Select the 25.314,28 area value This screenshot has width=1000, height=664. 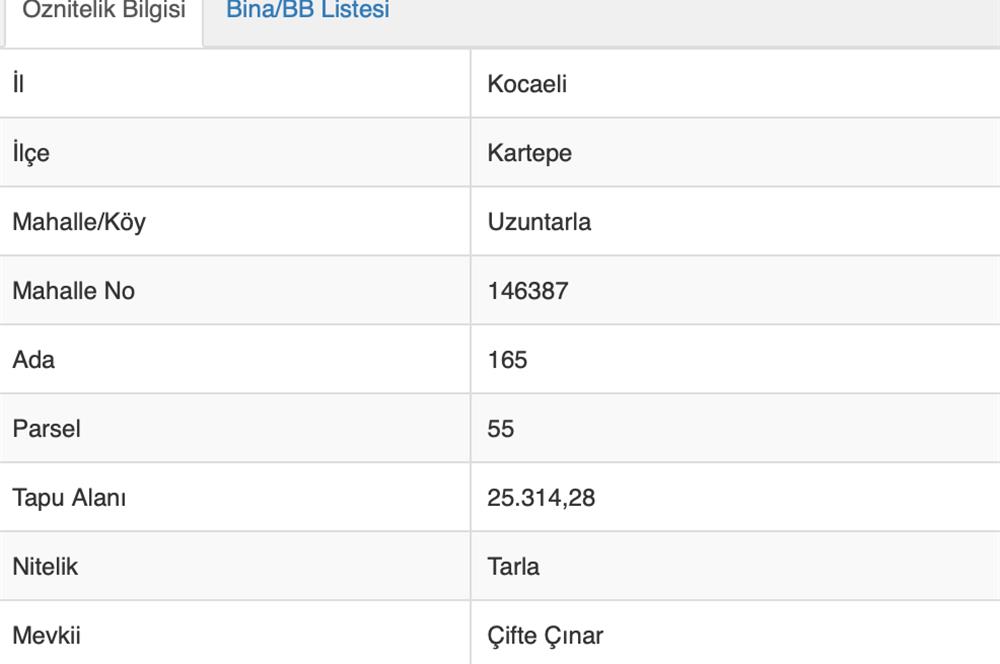pyautogui.click(x=541, y=498)
